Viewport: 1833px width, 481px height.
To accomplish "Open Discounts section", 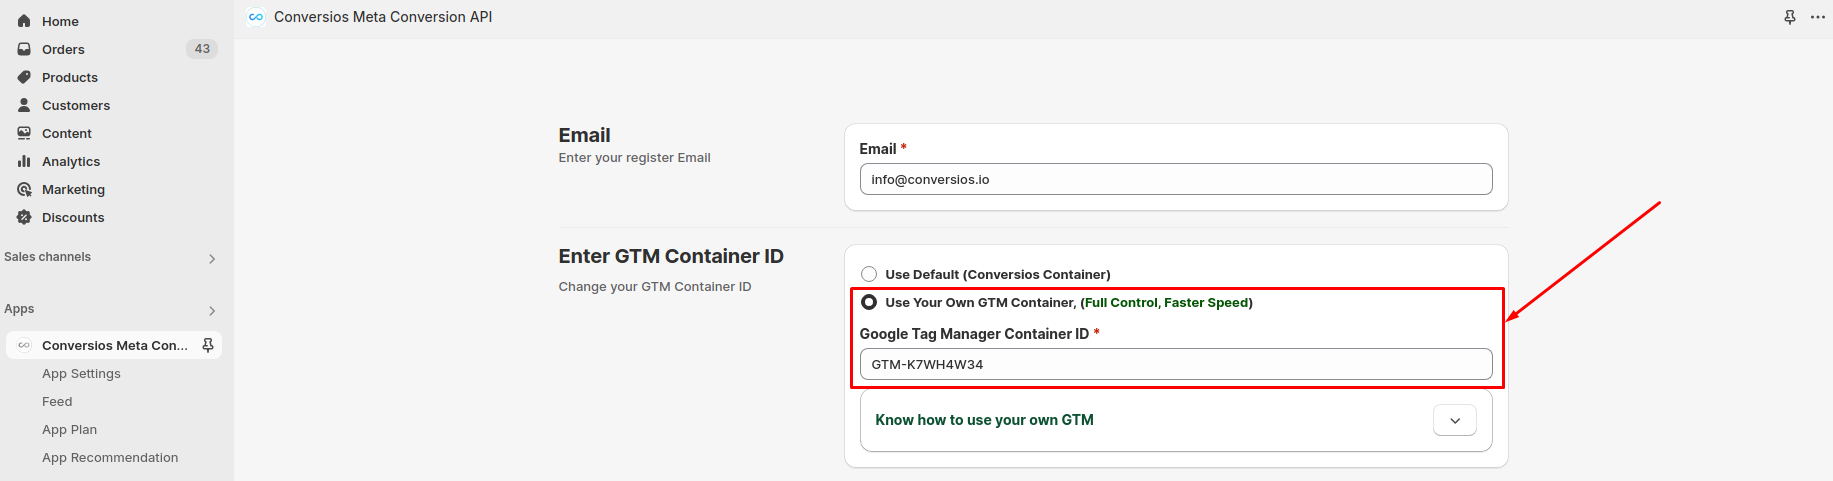I will [73, 217].
